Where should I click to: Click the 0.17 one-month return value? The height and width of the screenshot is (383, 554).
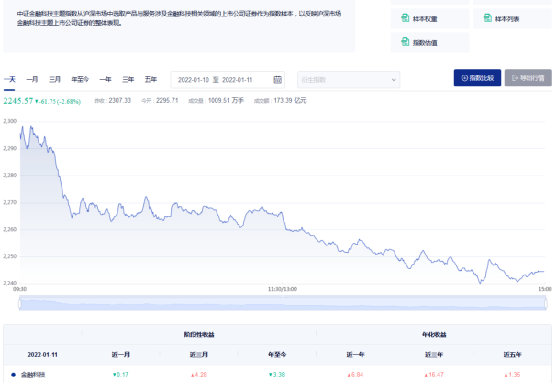click(x=120, y=375)
